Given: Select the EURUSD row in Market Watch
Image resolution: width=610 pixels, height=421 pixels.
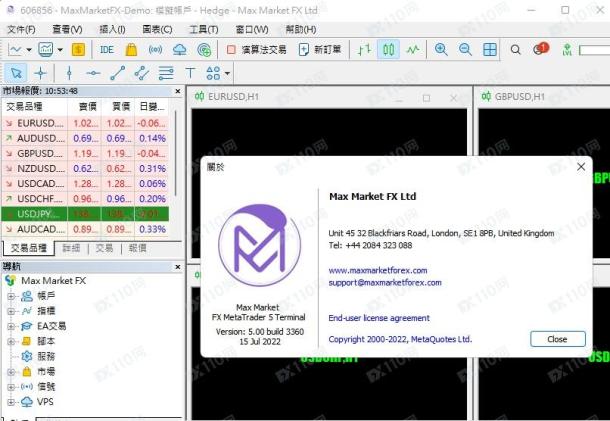Looking at the screenshot, I should [85, 123].
